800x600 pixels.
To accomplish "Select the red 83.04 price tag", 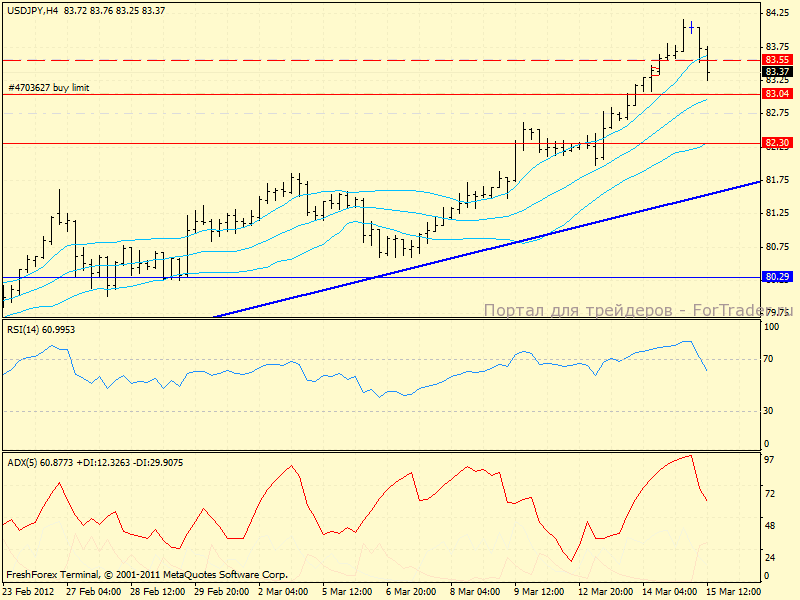I will pyautogui.click(x=777, y=94).
